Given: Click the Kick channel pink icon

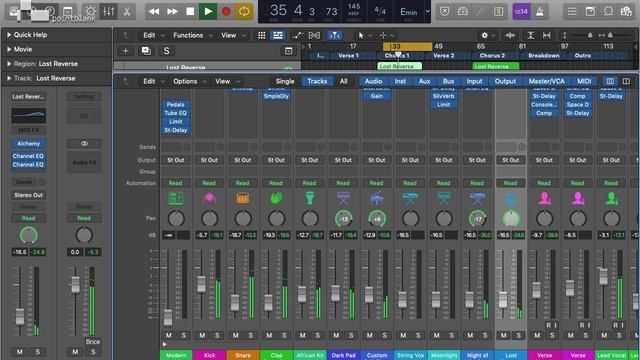Looking at the screenshot, I should [209, 198].
